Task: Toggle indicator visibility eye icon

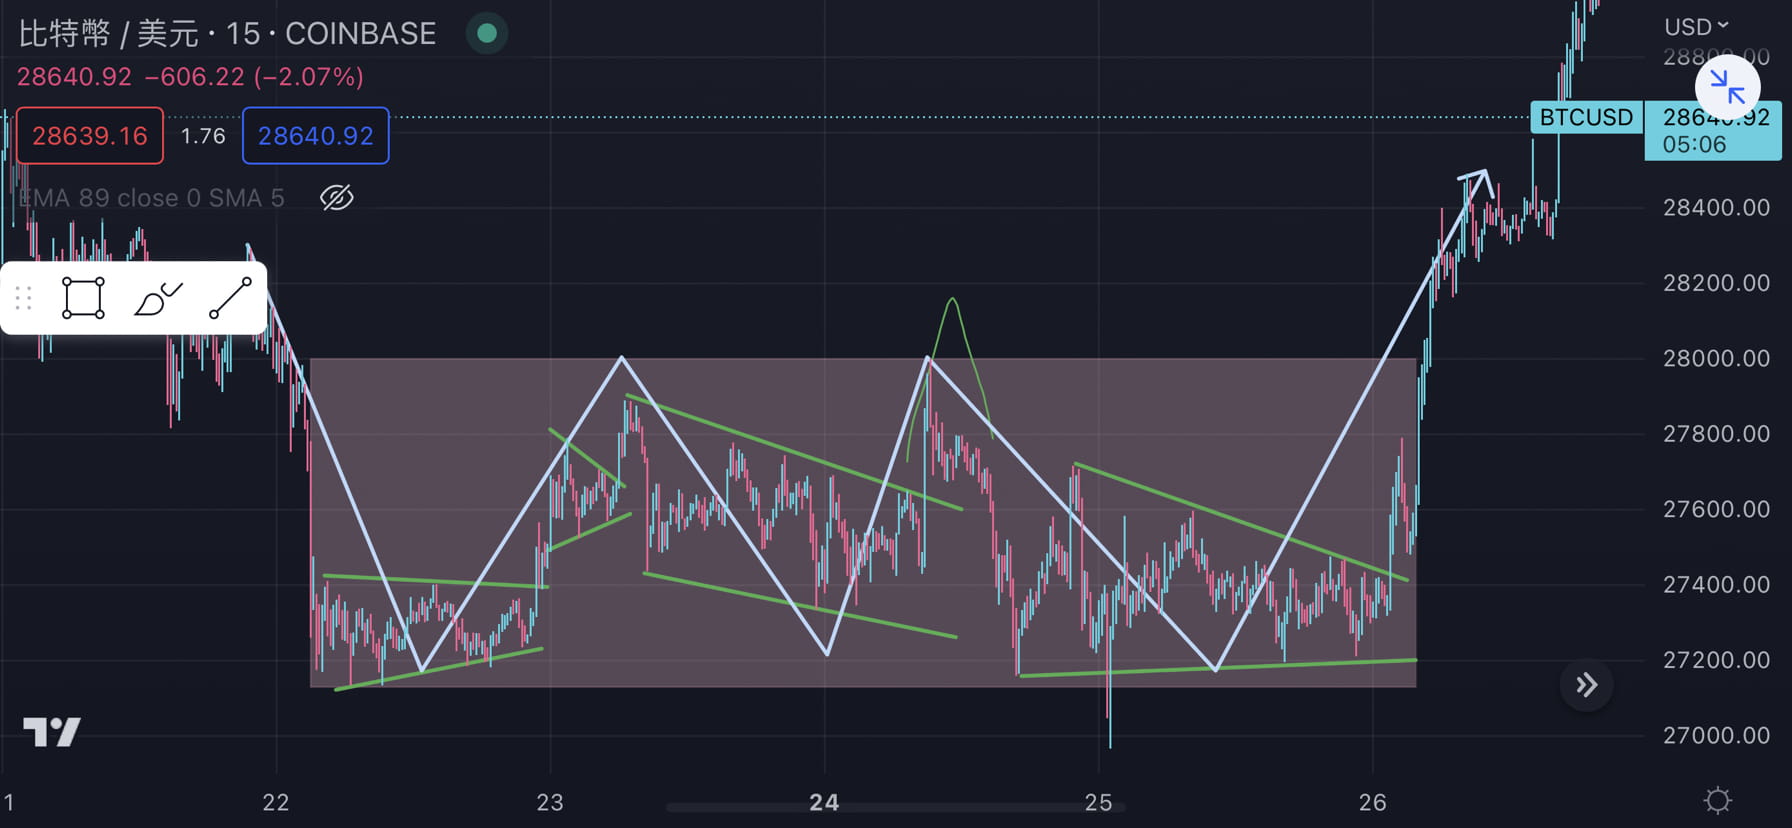Action: click(337, 198)
